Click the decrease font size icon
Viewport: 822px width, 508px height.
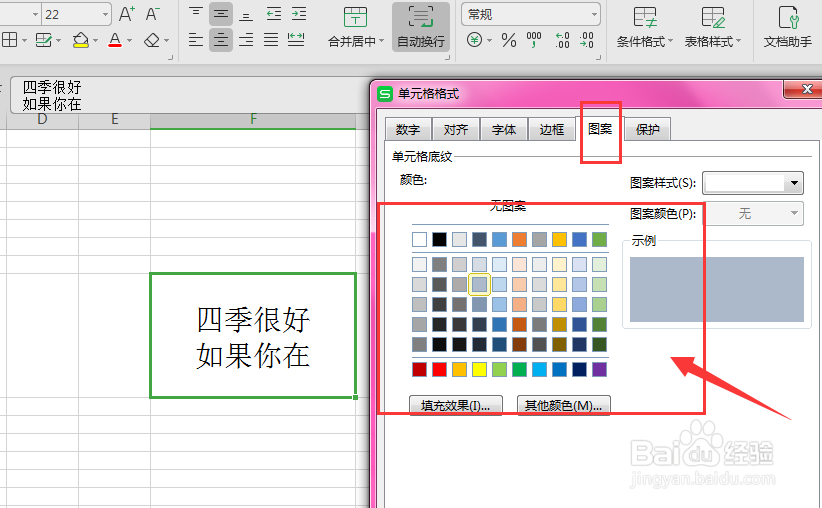tap(152, 14)
